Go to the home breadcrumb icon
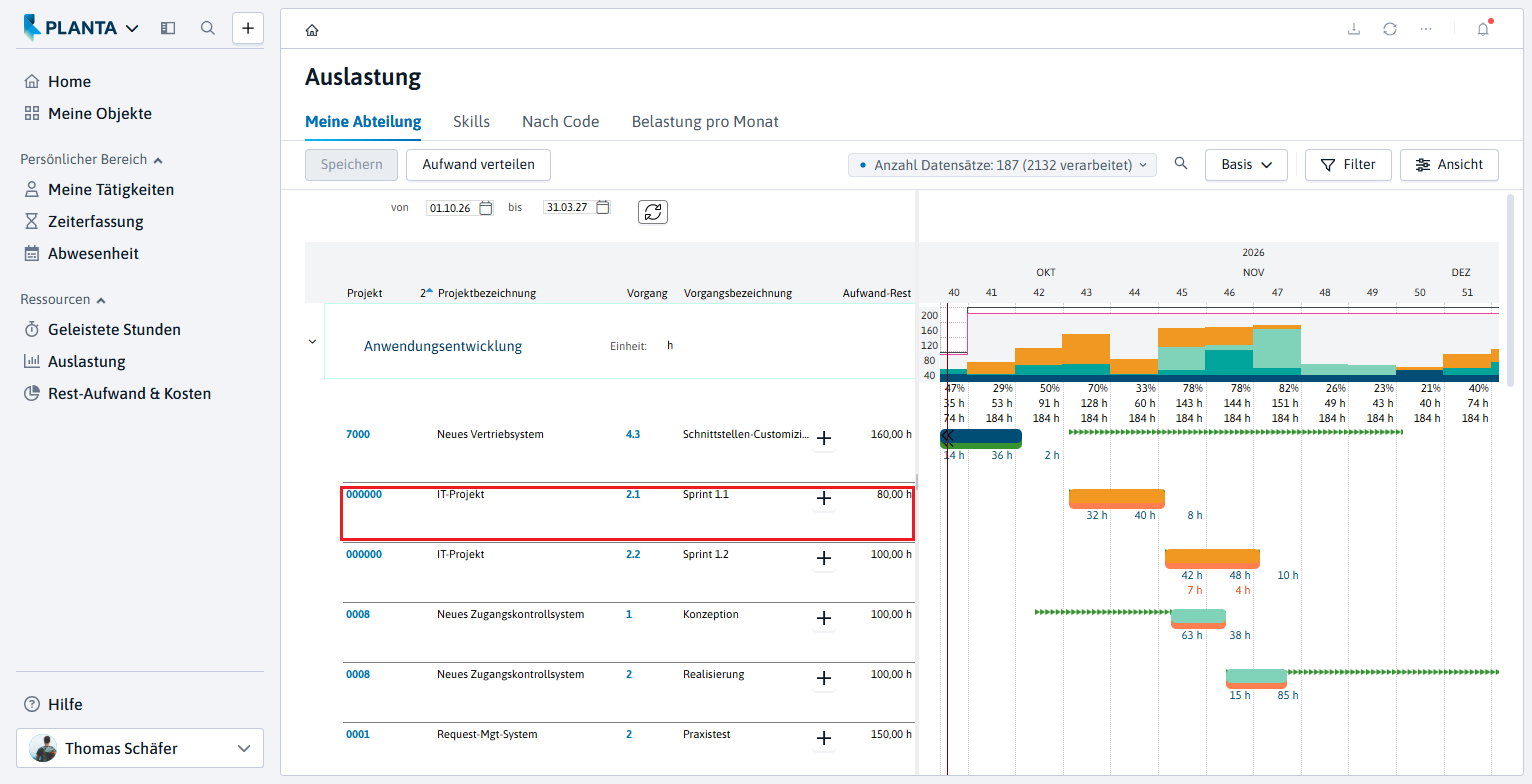 click(312, 30)
